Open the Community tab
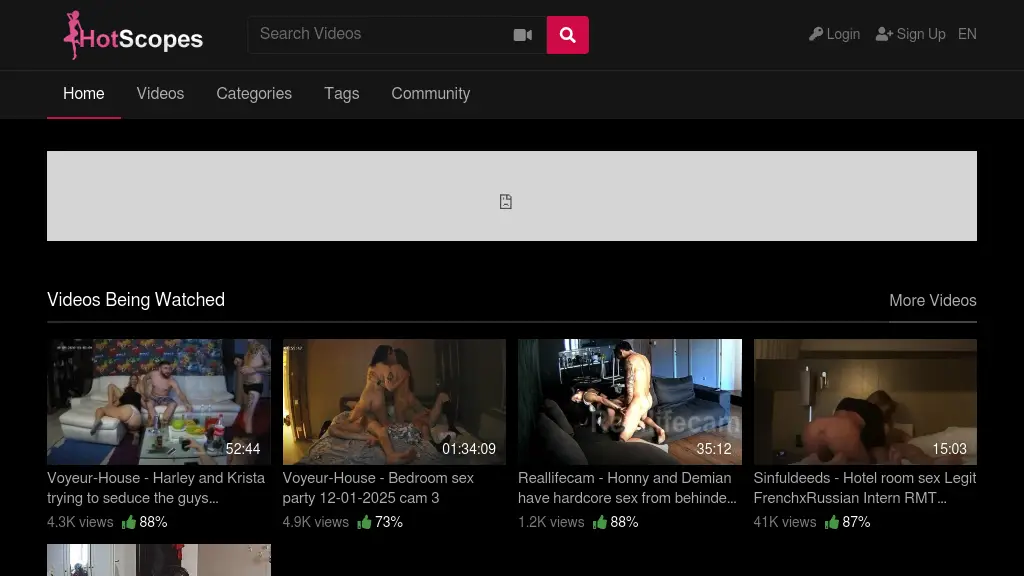Screen dimensions: 1024x576 click(430, 94)
